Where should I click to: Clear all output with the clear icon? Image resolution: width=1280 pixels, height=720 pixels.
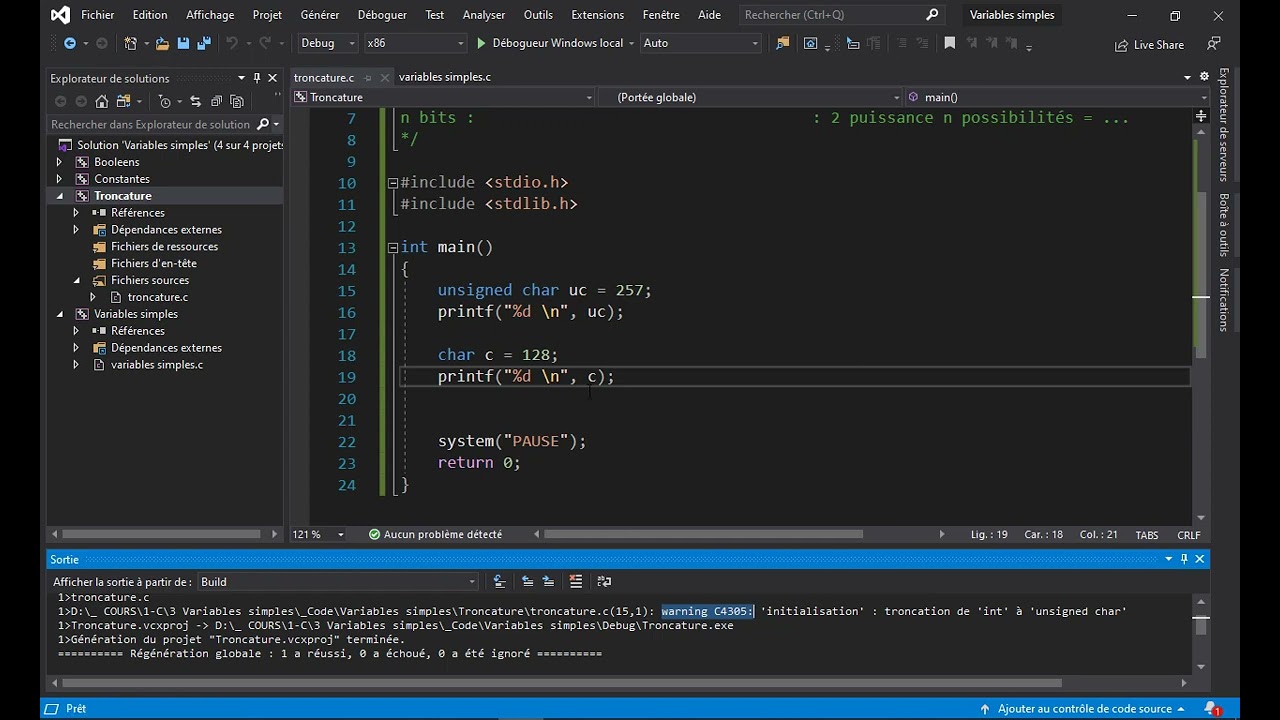(576, 581)
